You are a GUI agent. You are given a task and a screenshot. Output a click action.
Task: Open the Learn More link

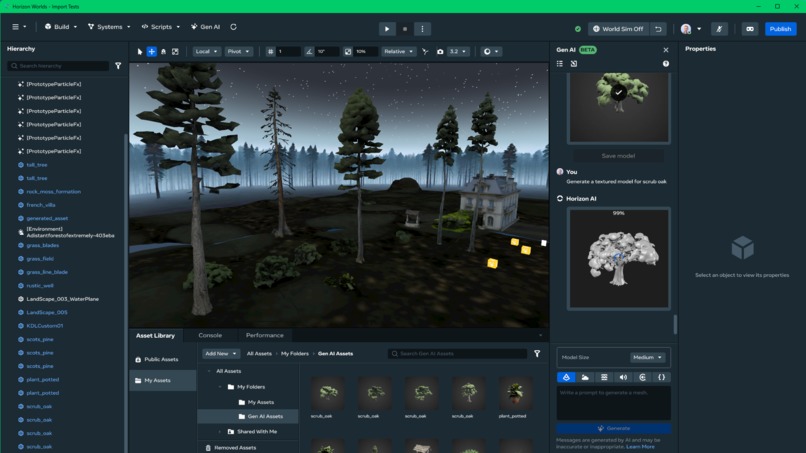(640, 447)
